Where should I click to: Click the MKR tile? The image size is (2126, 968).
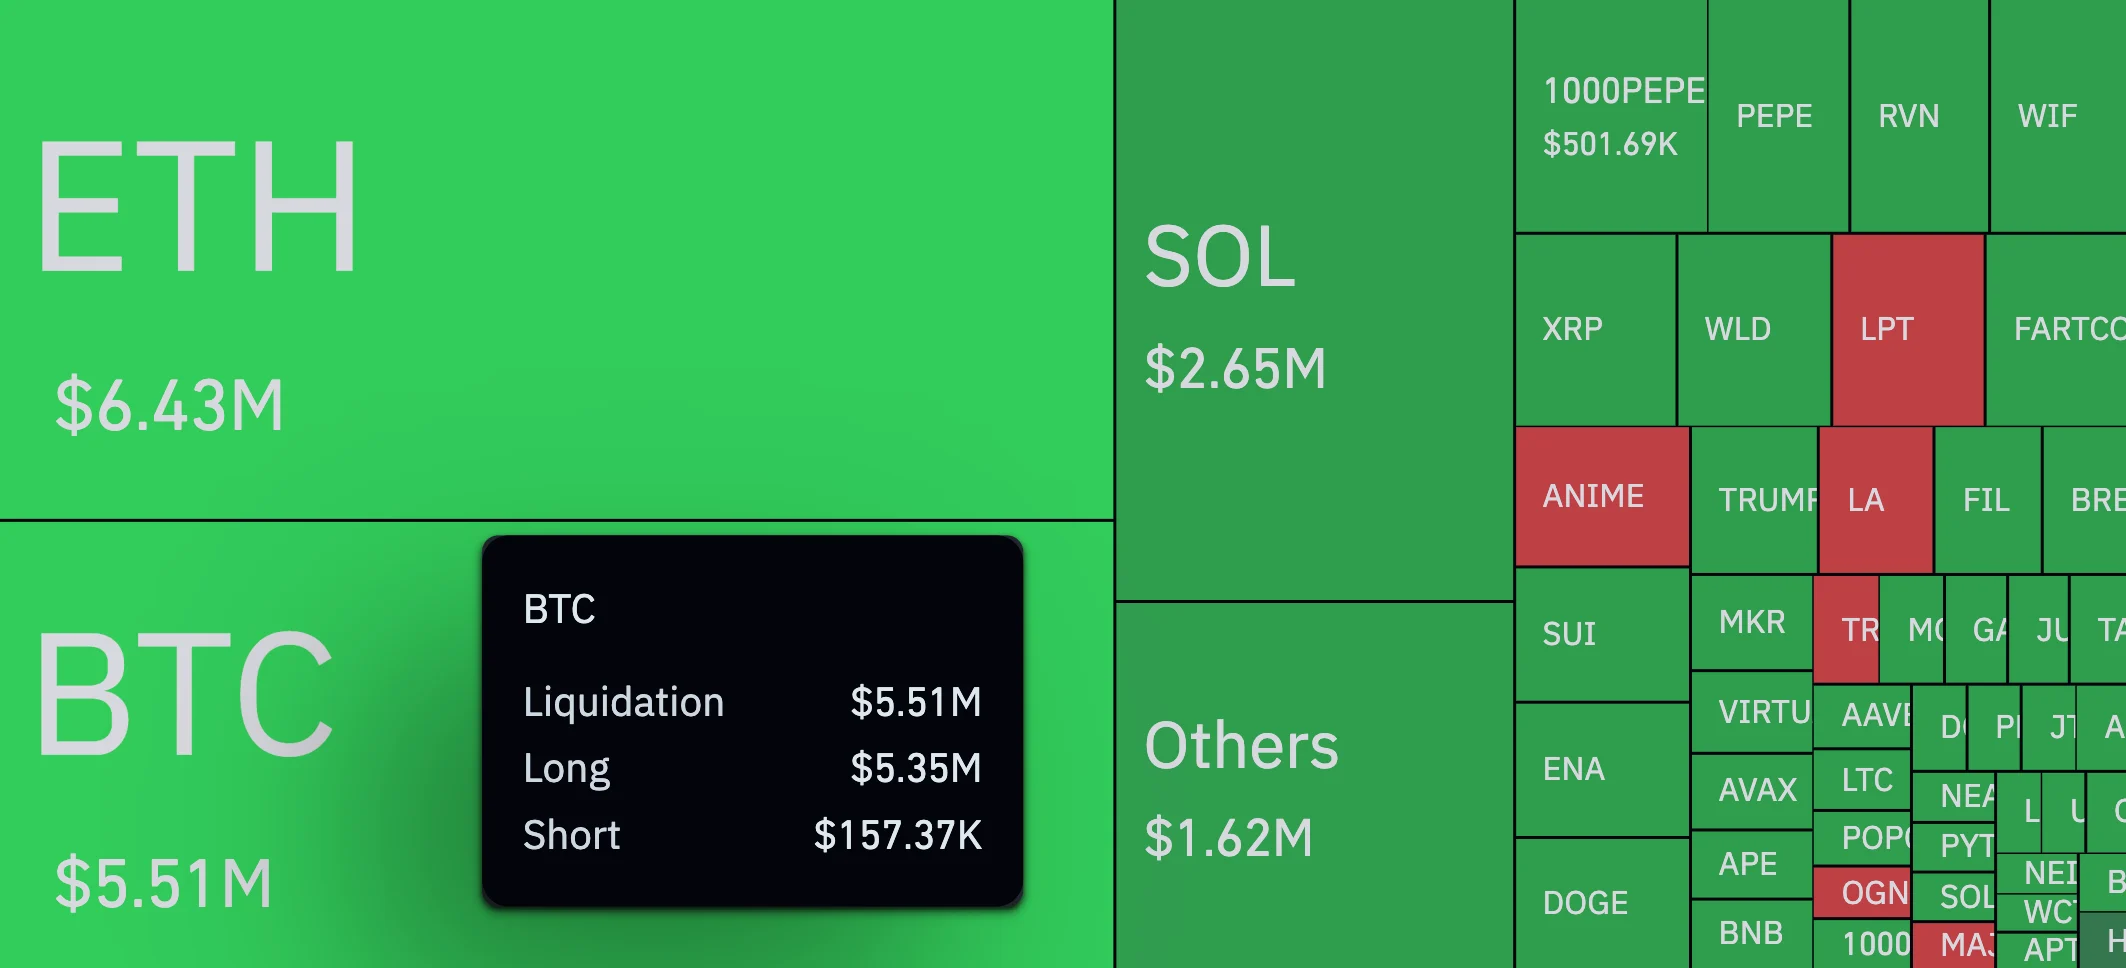point(1751,622)
